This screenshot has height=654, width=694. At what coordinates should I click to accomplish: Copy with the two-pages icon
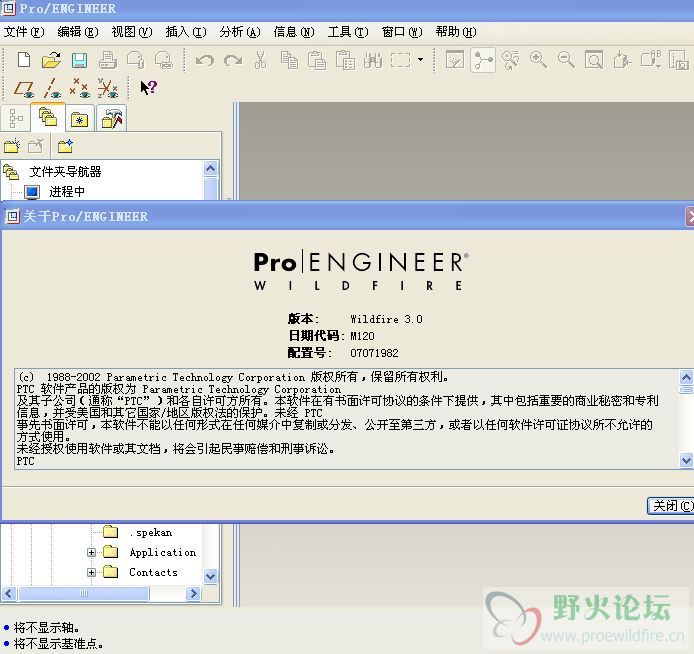tap(289, 60)
